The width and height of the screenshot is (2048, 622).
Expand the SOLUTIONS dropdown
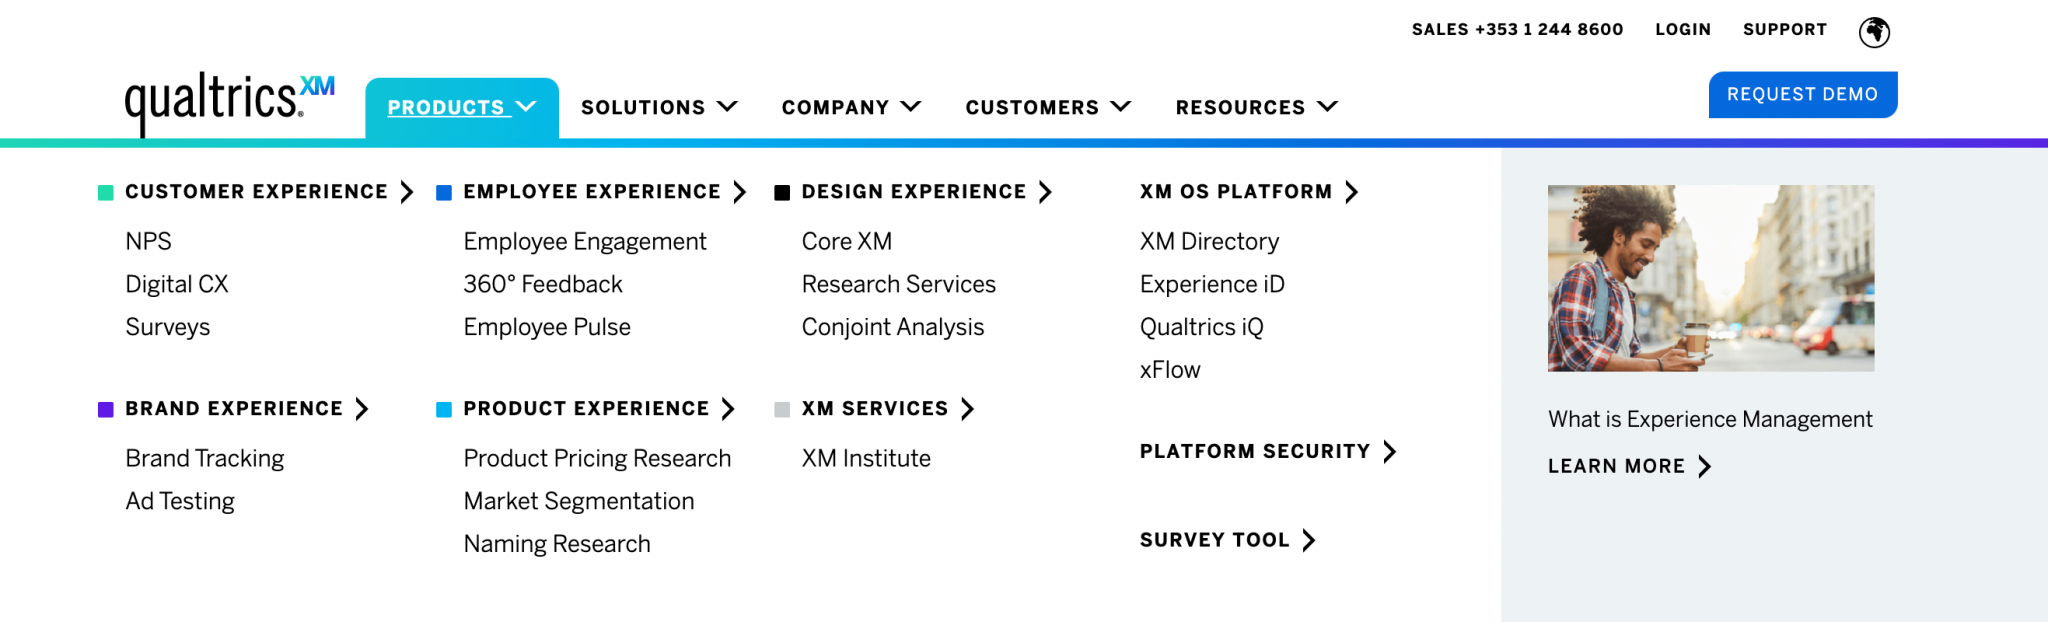658,107
